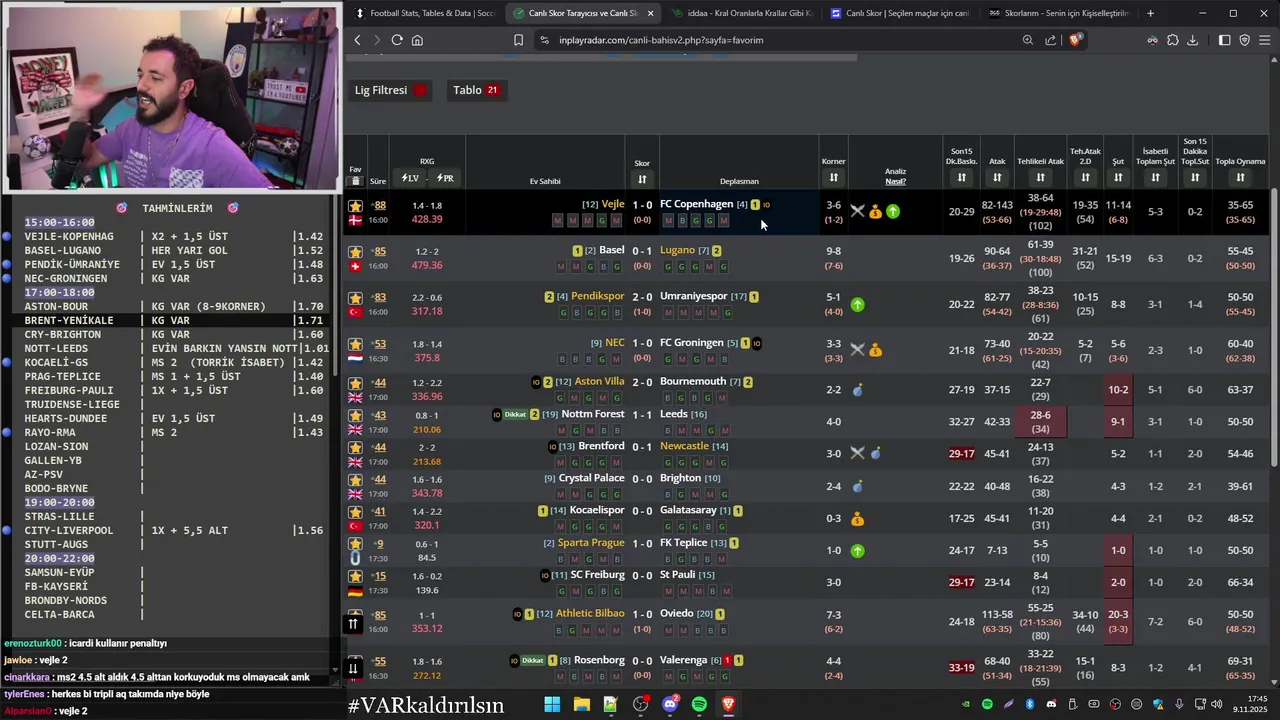Screen dimensions: 1280x720
Task: Sort table by Korner column
Action: click(x=833, y=178)
